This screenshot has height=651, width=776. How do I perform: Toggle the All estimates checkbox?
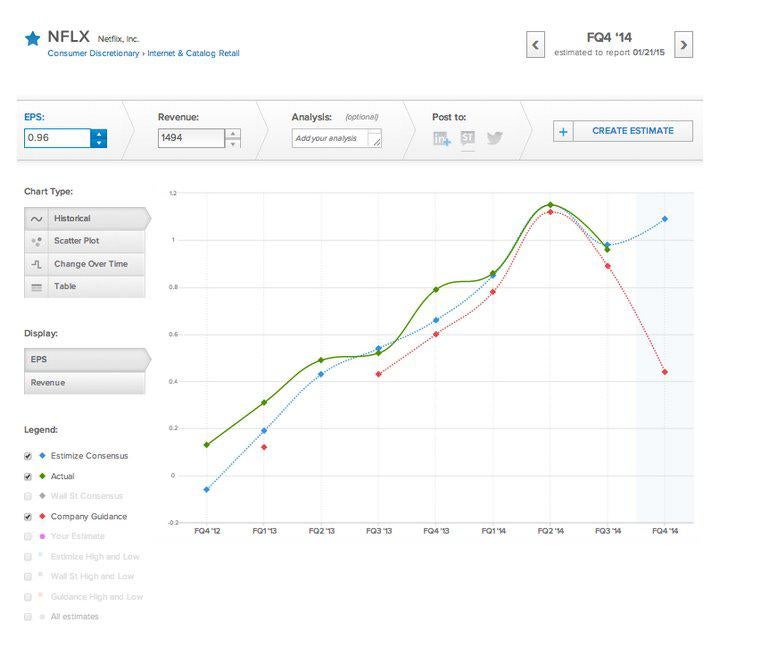pyautogui.click(x=28, y=617)
